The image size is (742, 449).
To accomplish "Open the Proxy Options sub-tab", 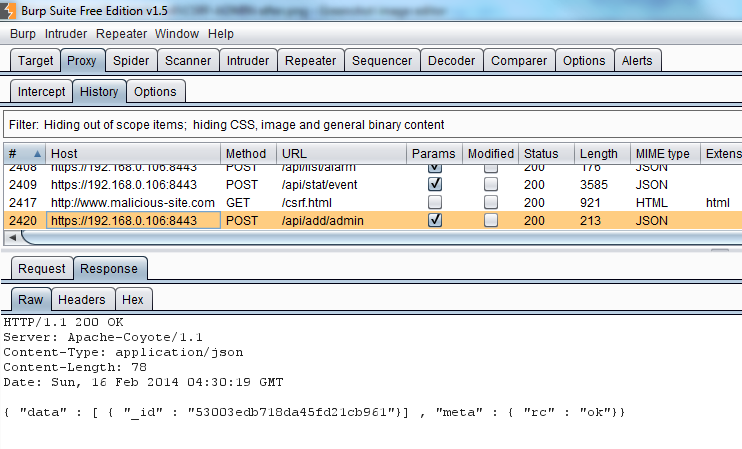I will pos(155,91).
